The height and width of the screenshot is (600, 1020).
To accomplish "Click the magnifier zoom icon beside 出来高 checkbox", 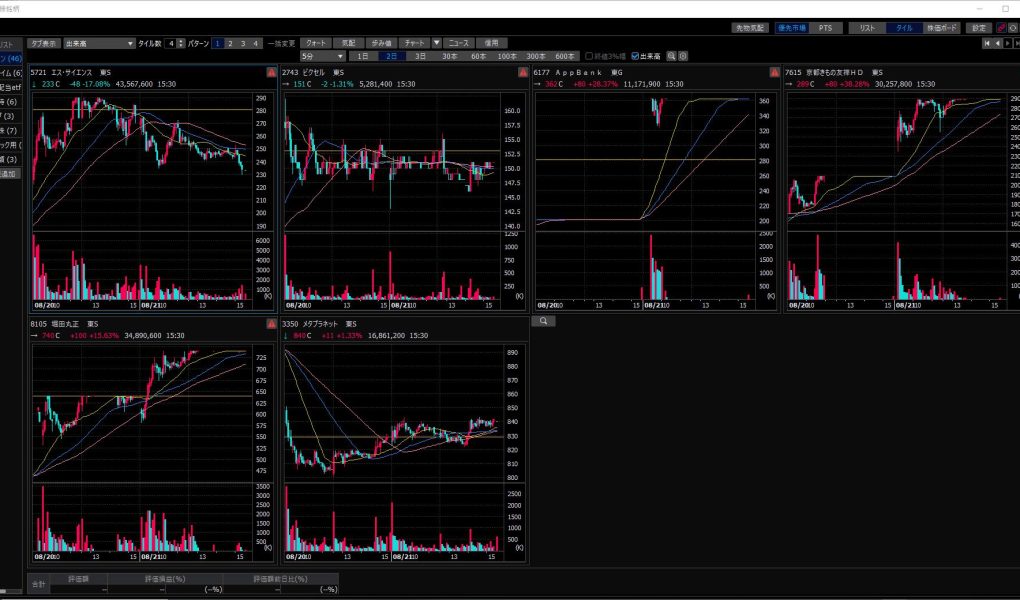I will tap(672, 56).
